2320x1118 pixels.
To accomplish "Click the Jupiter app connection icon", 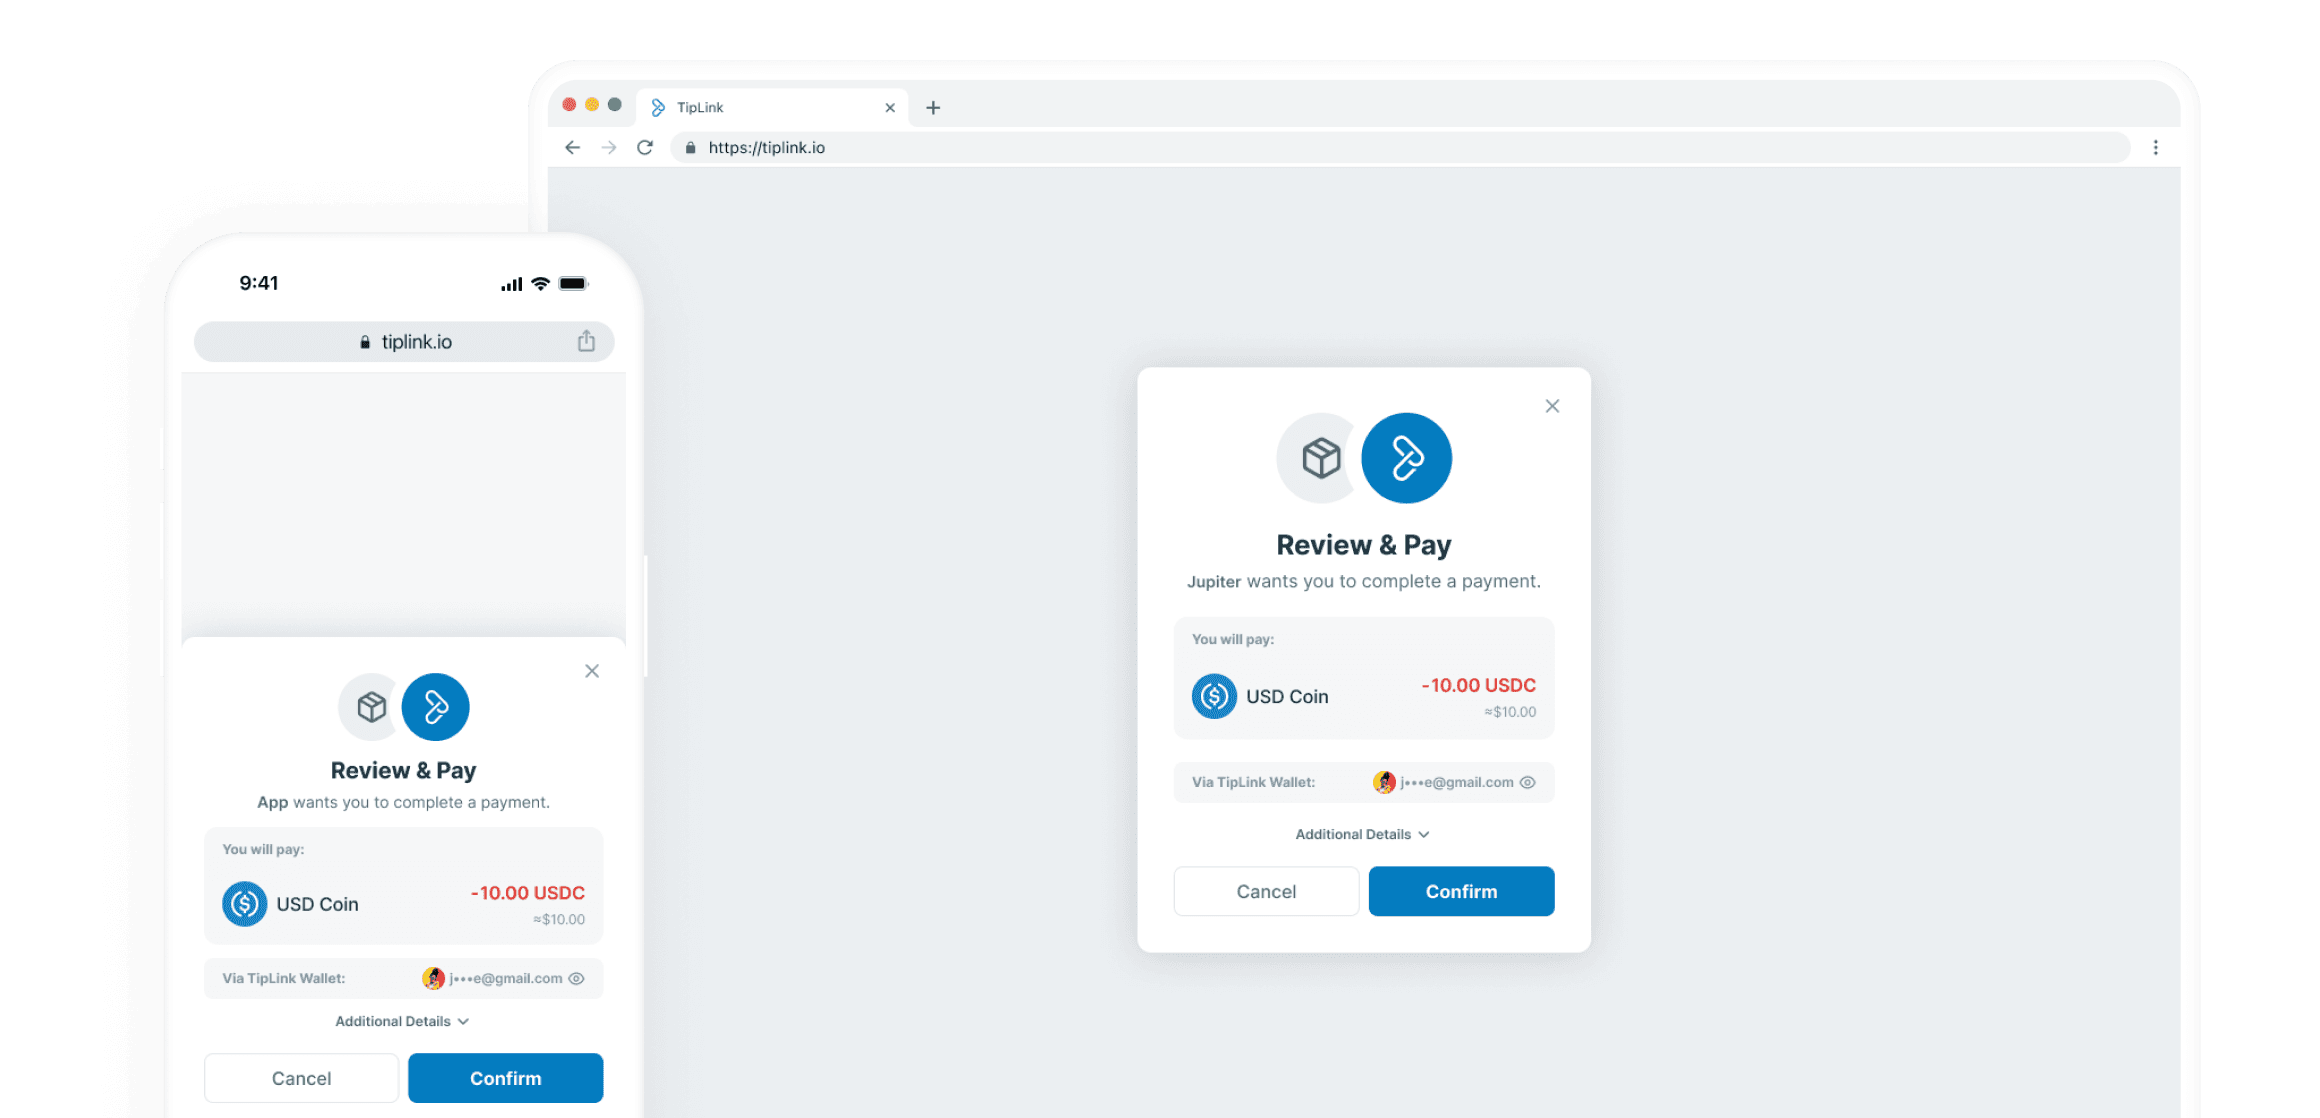I will pyautogui.click(x=1320, y=457).
